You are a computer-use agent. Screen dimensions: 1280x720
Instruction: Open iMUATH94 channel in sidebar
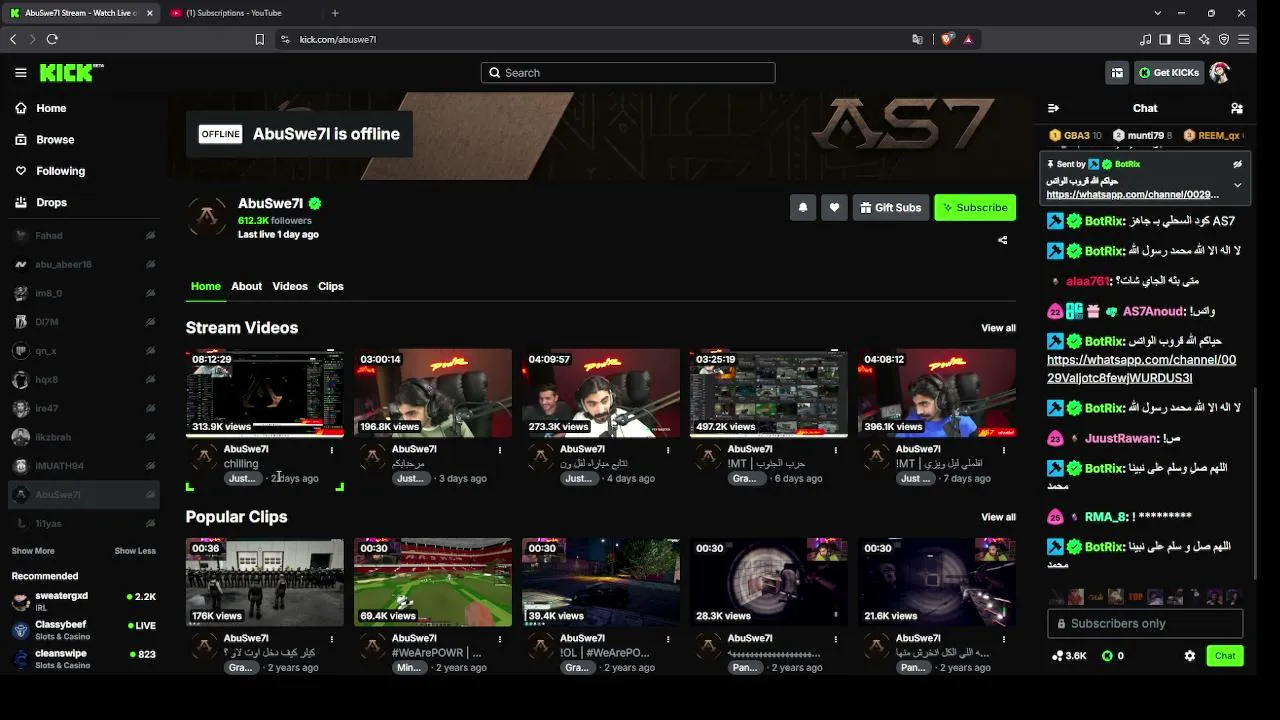point(84,466)
